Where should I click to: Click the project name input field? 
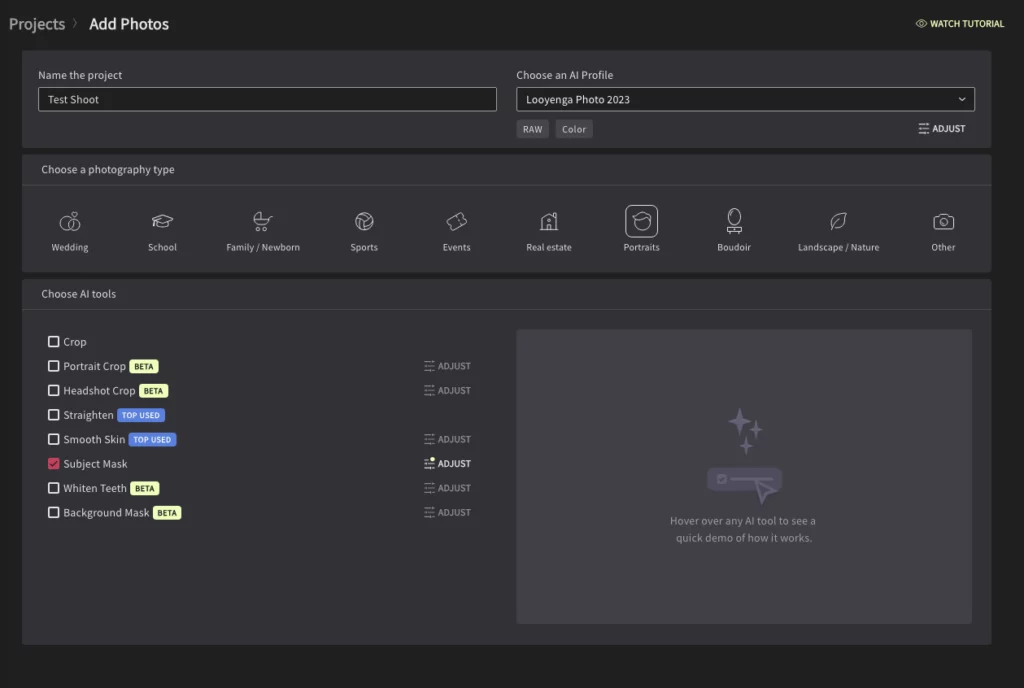point(267,99)
